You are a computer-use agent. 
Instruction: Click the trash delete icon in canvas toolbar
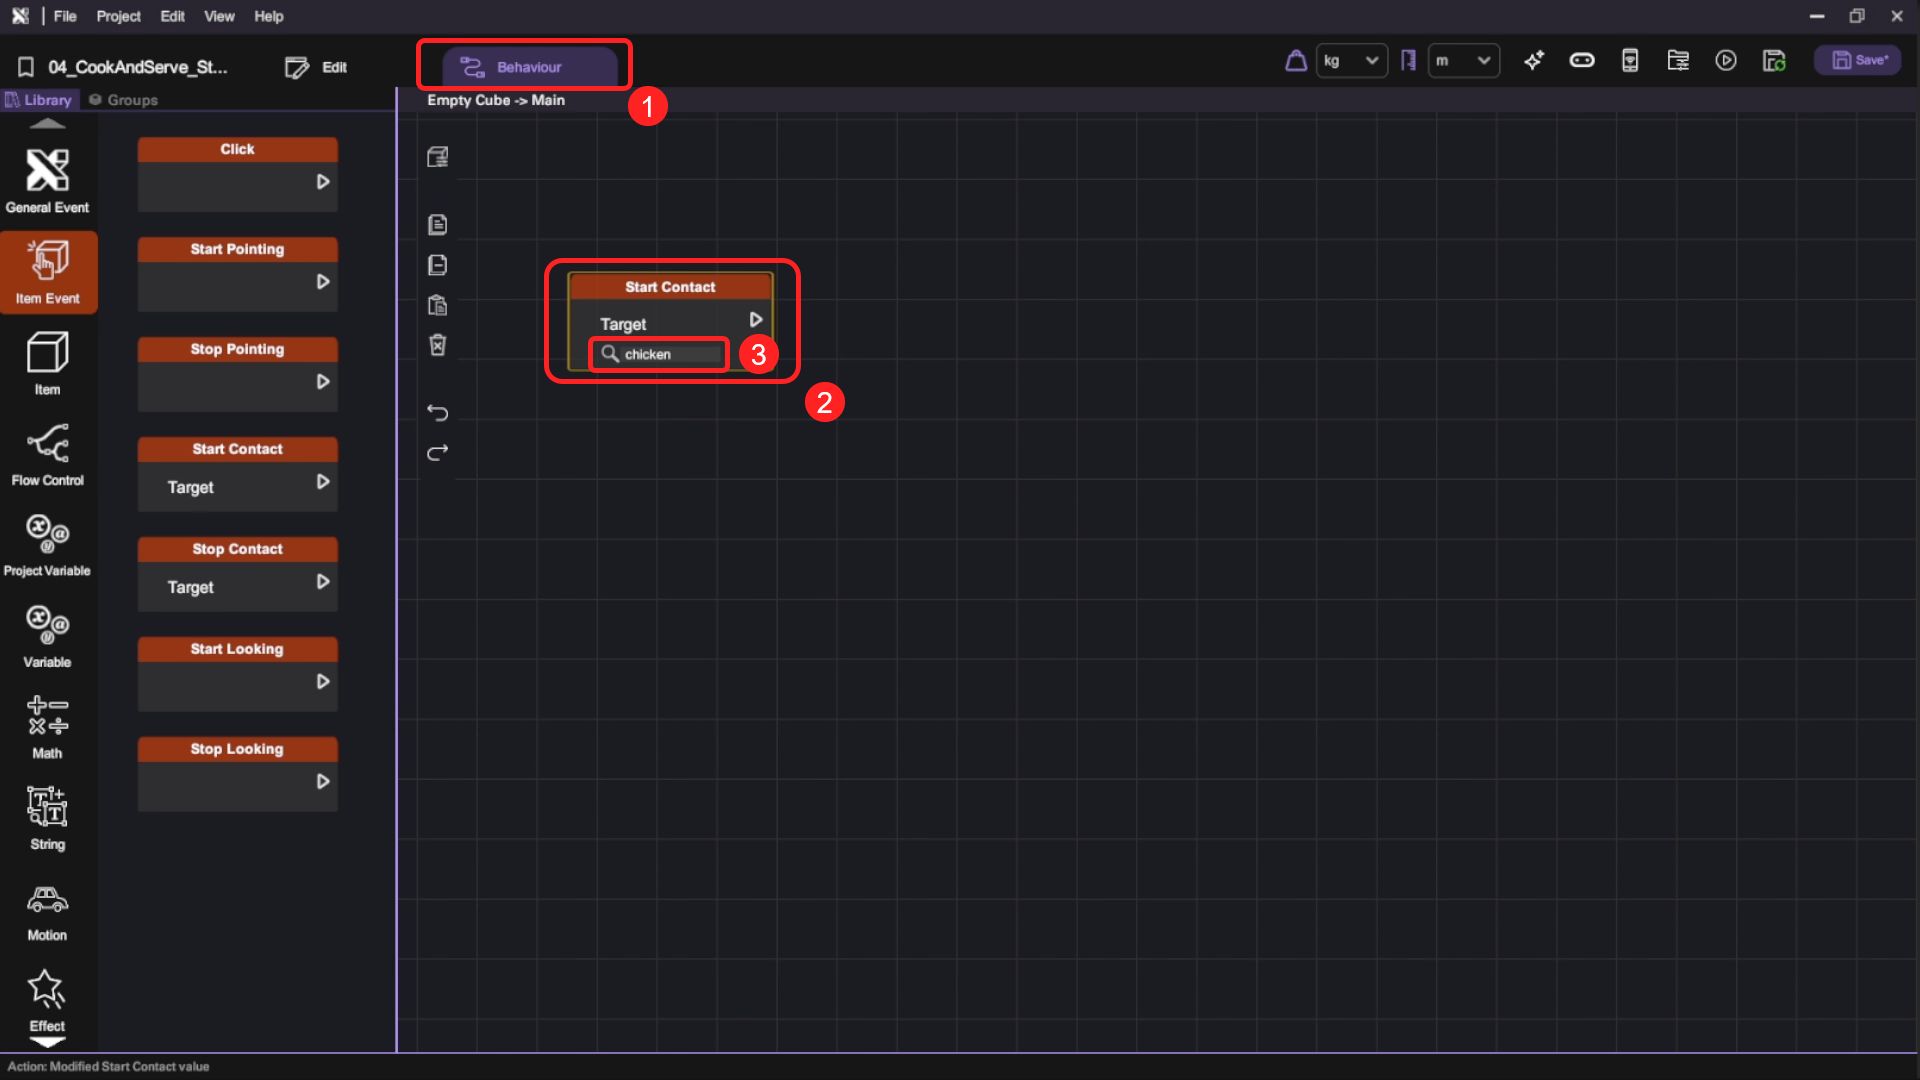click(438, 345)
